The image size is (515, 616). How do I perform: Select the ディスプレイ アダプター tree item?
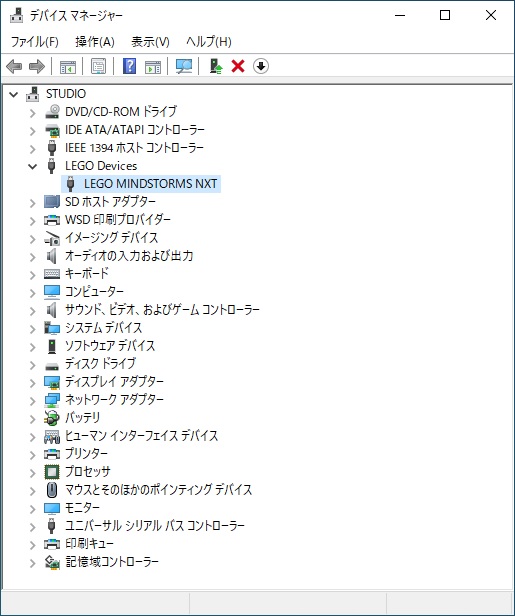click(114, 381)
